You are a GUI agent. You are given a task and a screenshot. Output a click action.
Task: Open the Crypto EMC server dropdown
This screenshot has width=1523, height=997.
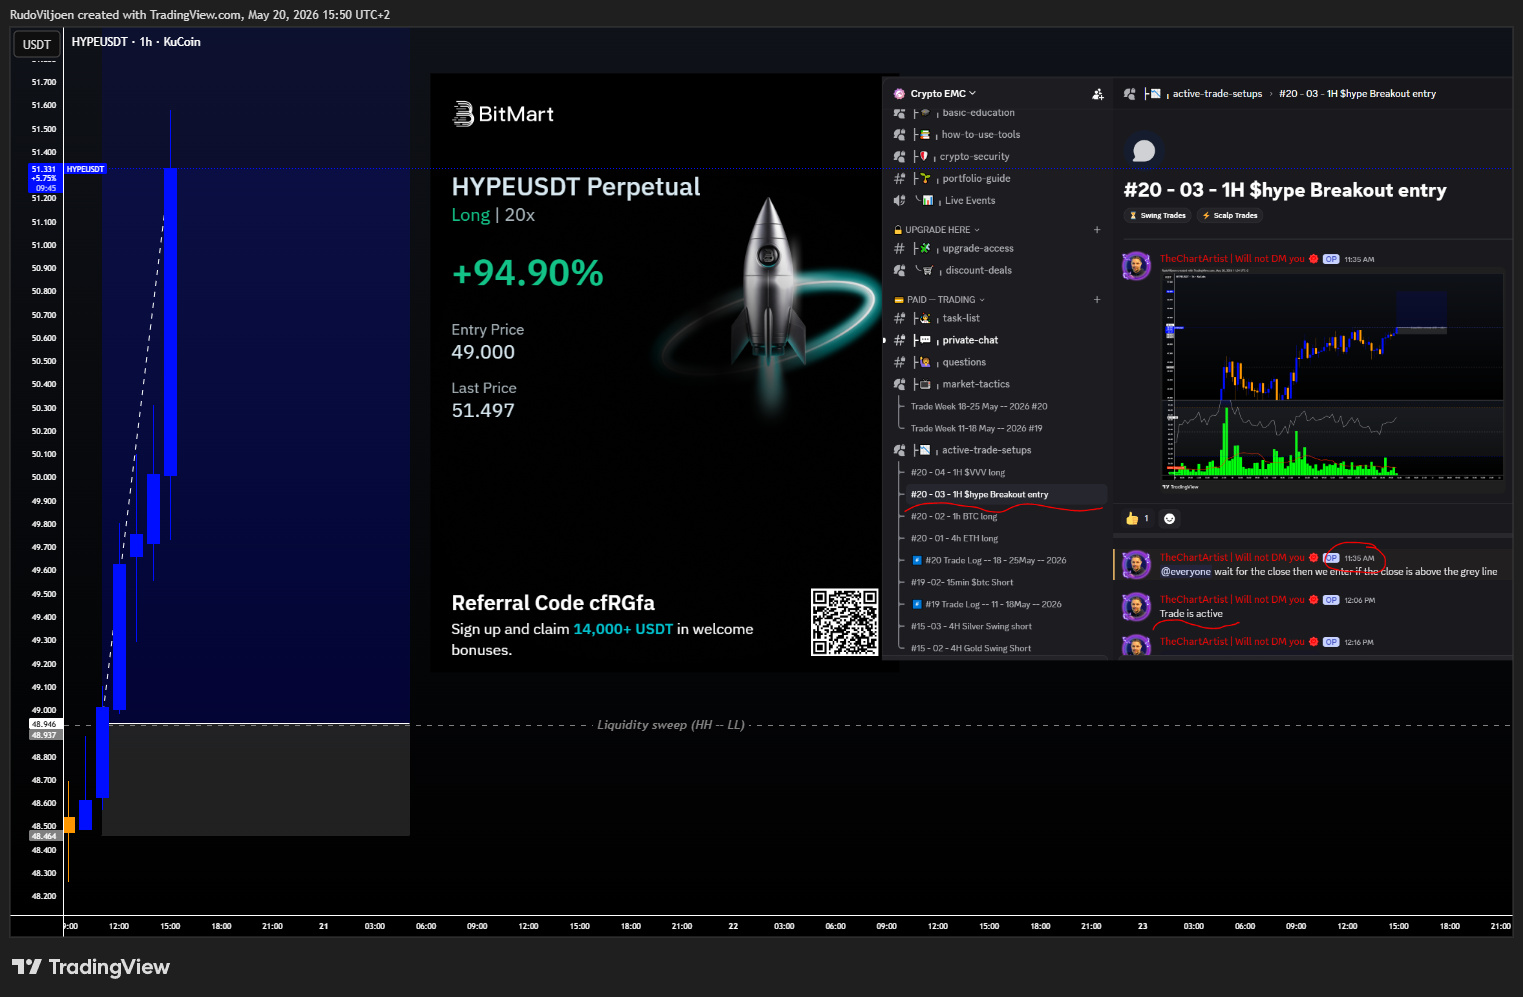[x=942, y=94]
